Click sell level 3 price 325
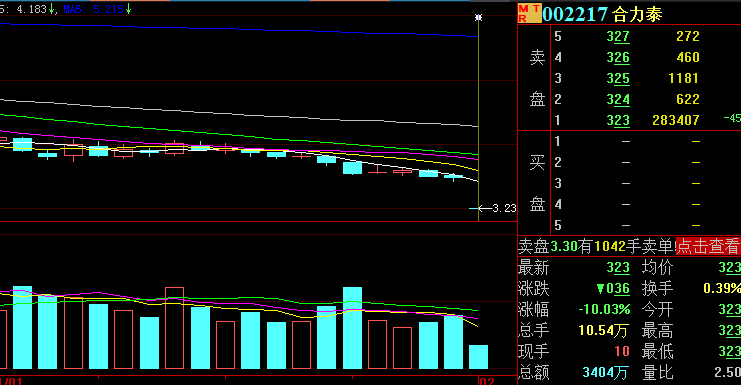The image size is (741, 385). (x=618, y=78)
